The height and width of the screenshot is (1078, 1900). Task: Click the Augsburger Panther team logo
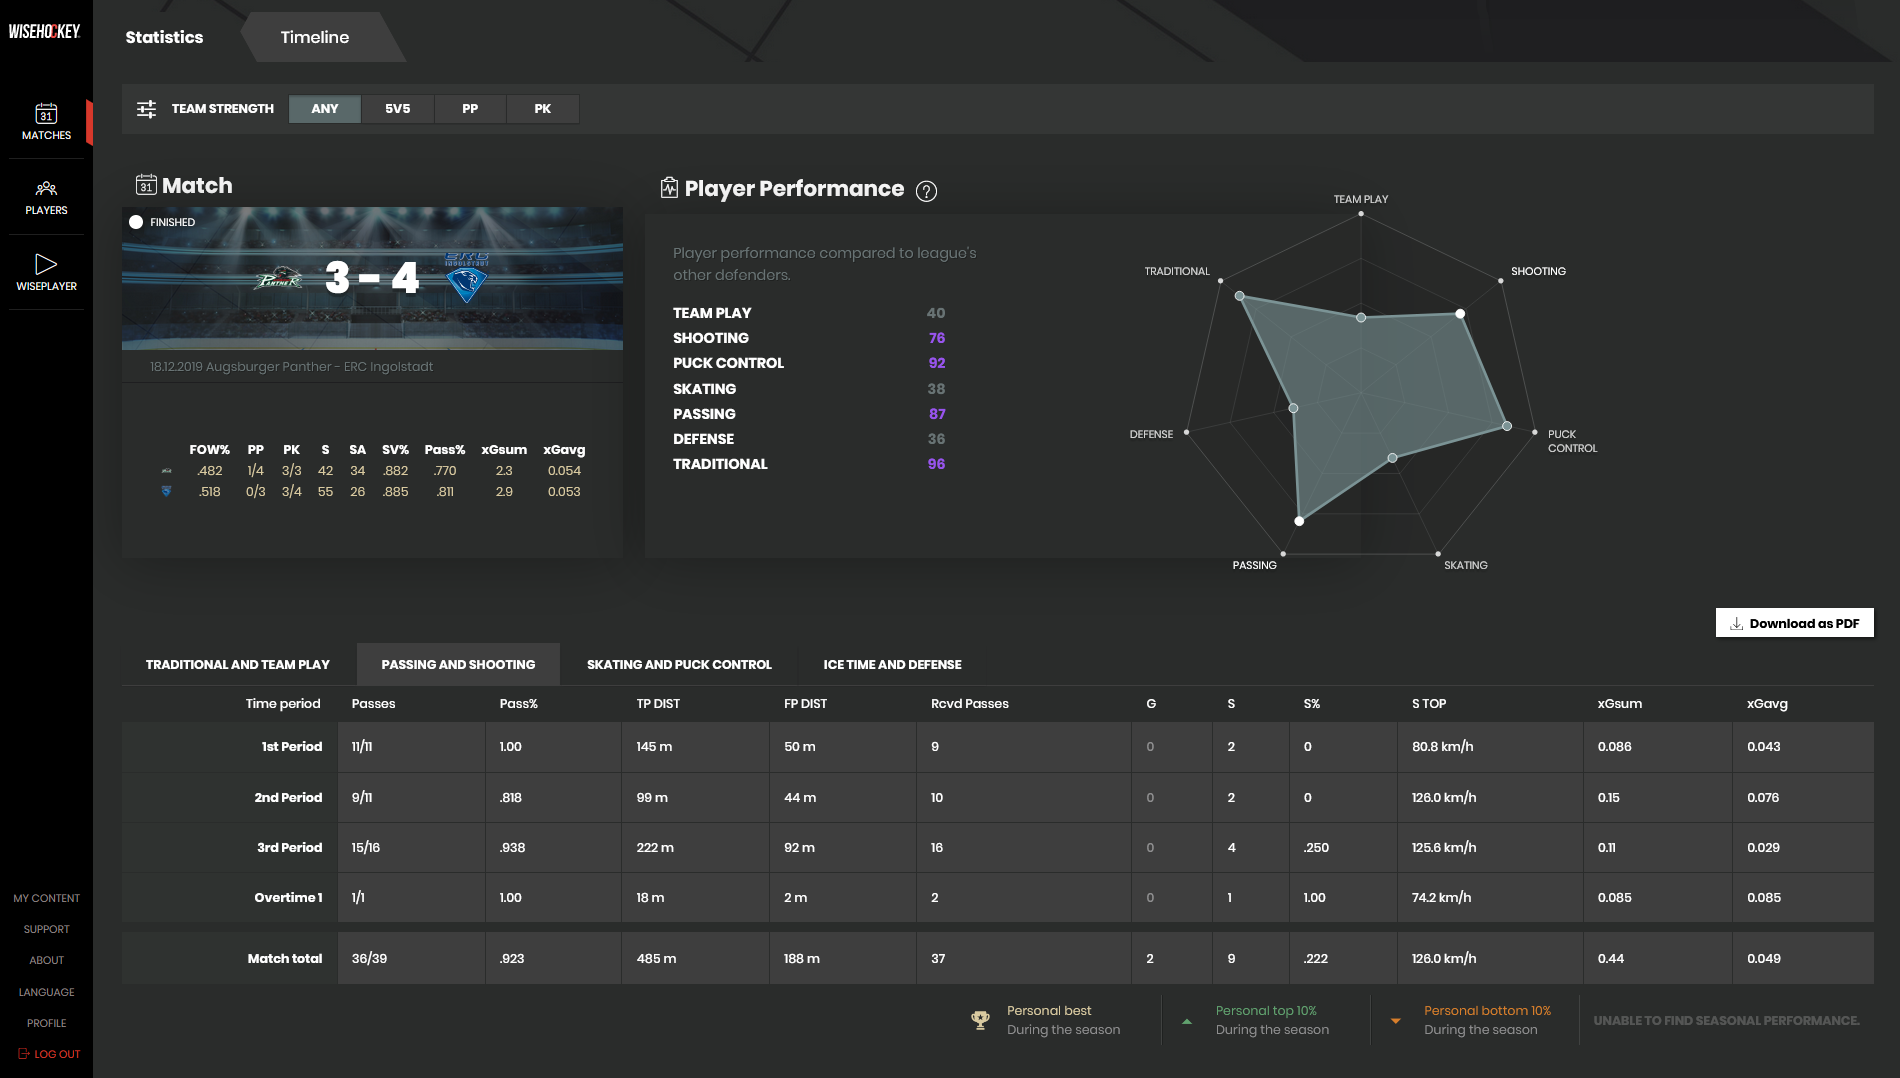279,278
